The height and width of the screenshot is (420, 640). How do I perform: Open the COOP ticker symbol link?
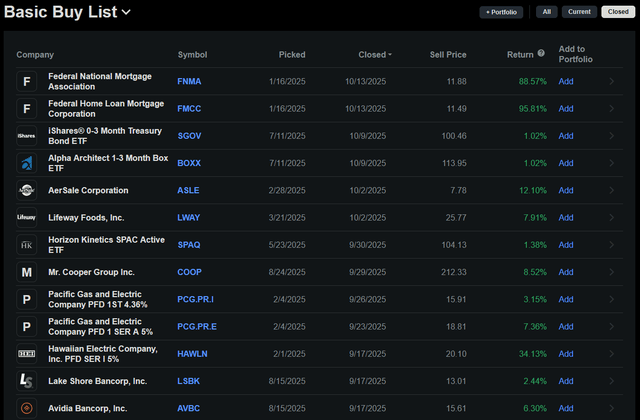click(x=190, y=272)
